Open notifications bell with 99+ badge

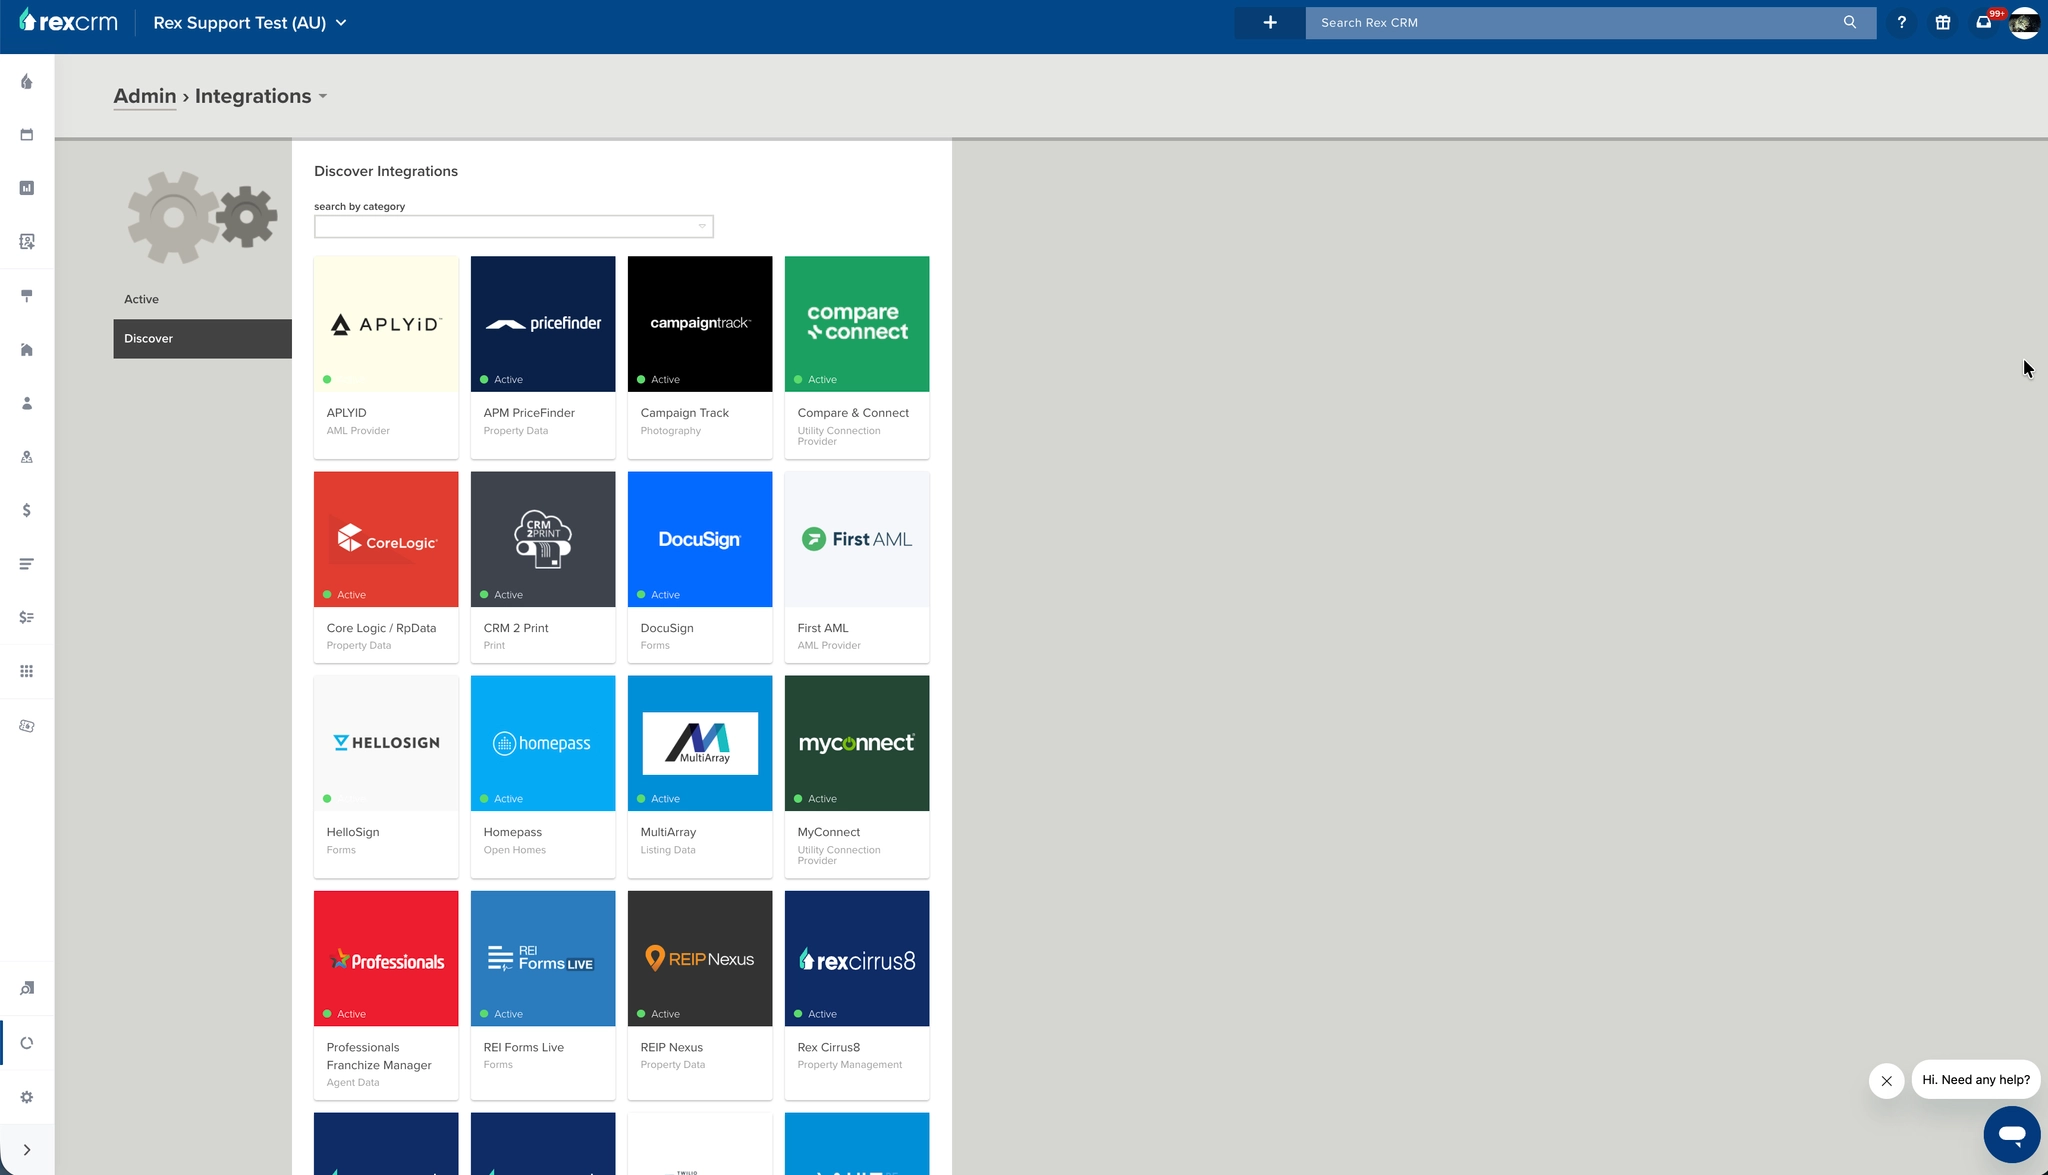point(1985,22)
